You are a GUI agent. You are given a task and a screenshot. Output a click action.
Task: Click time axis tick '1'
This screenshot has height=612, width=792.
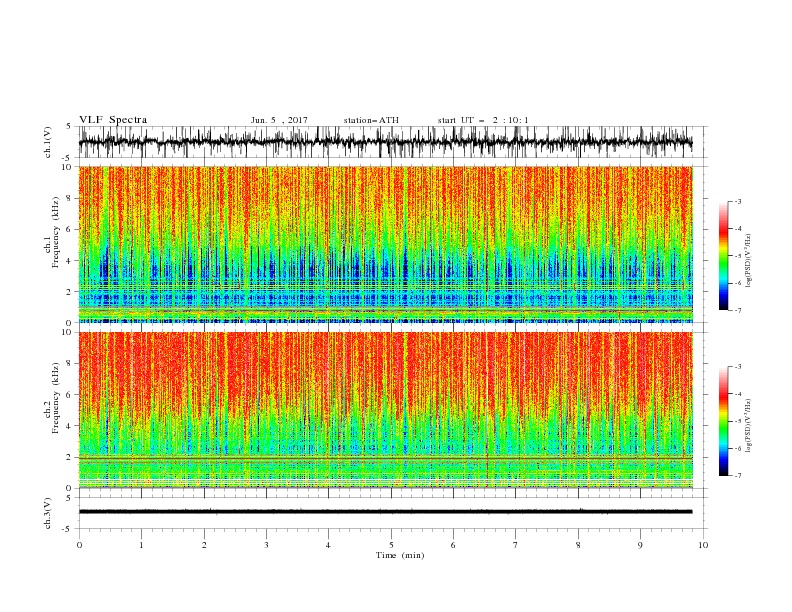(141, 545)
